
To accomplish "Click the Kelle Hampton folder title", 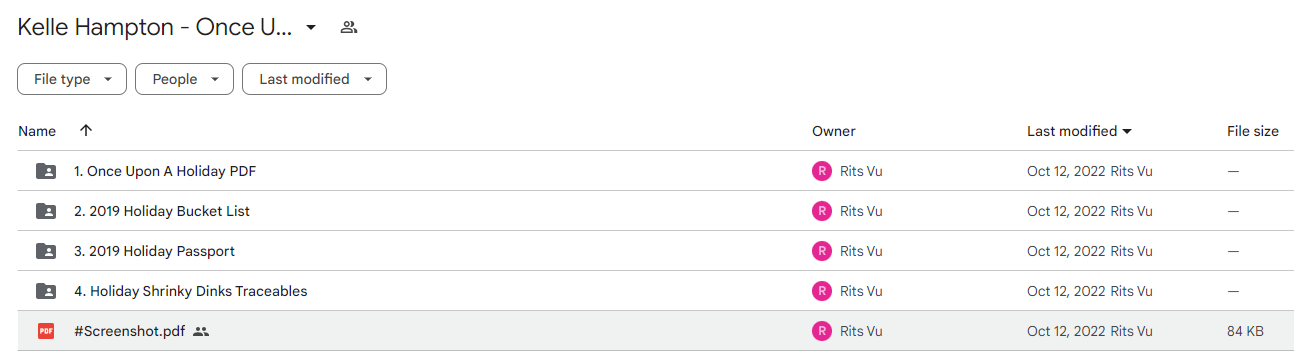I will pyautogui.click(x=155, y=28).
